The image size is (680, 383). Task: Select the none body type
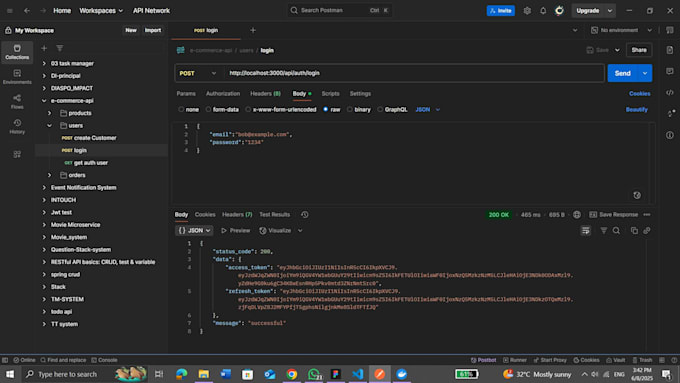point(188,110)
